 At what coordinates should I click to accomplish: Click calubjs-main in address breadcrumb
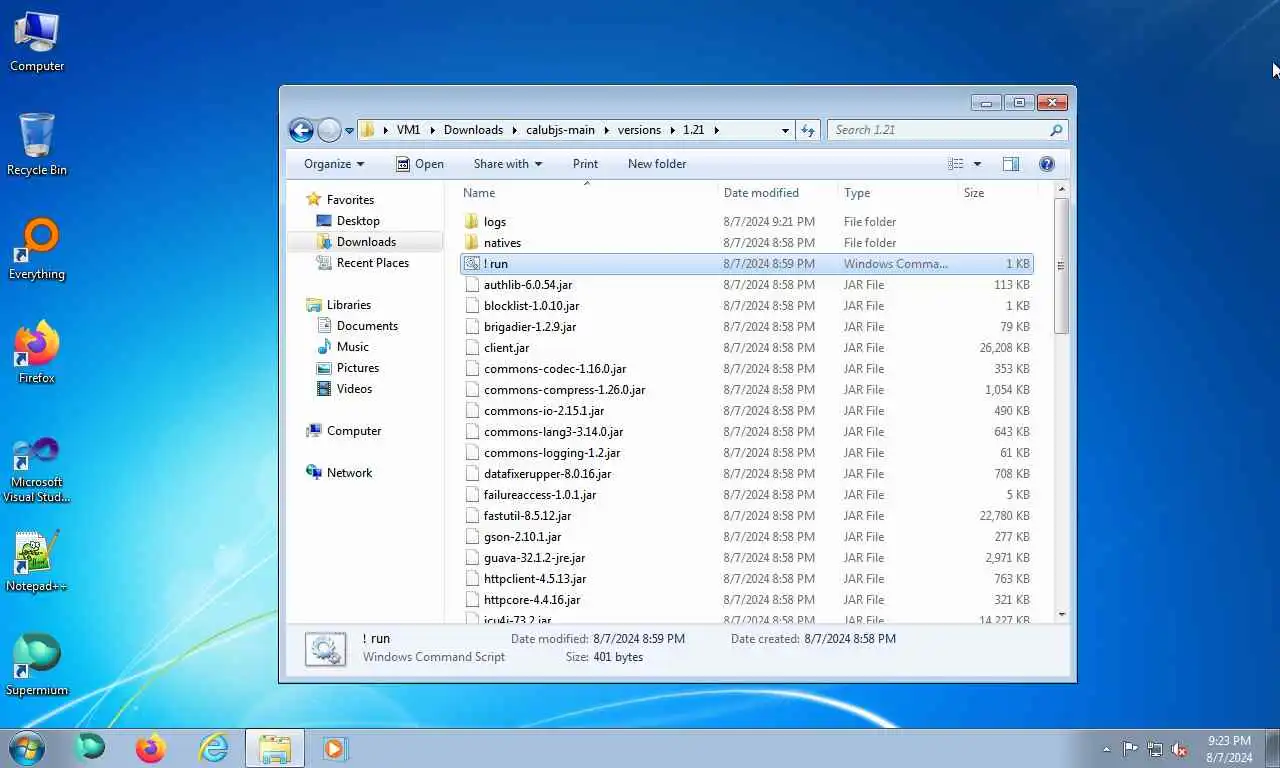(x=560, y=130)
